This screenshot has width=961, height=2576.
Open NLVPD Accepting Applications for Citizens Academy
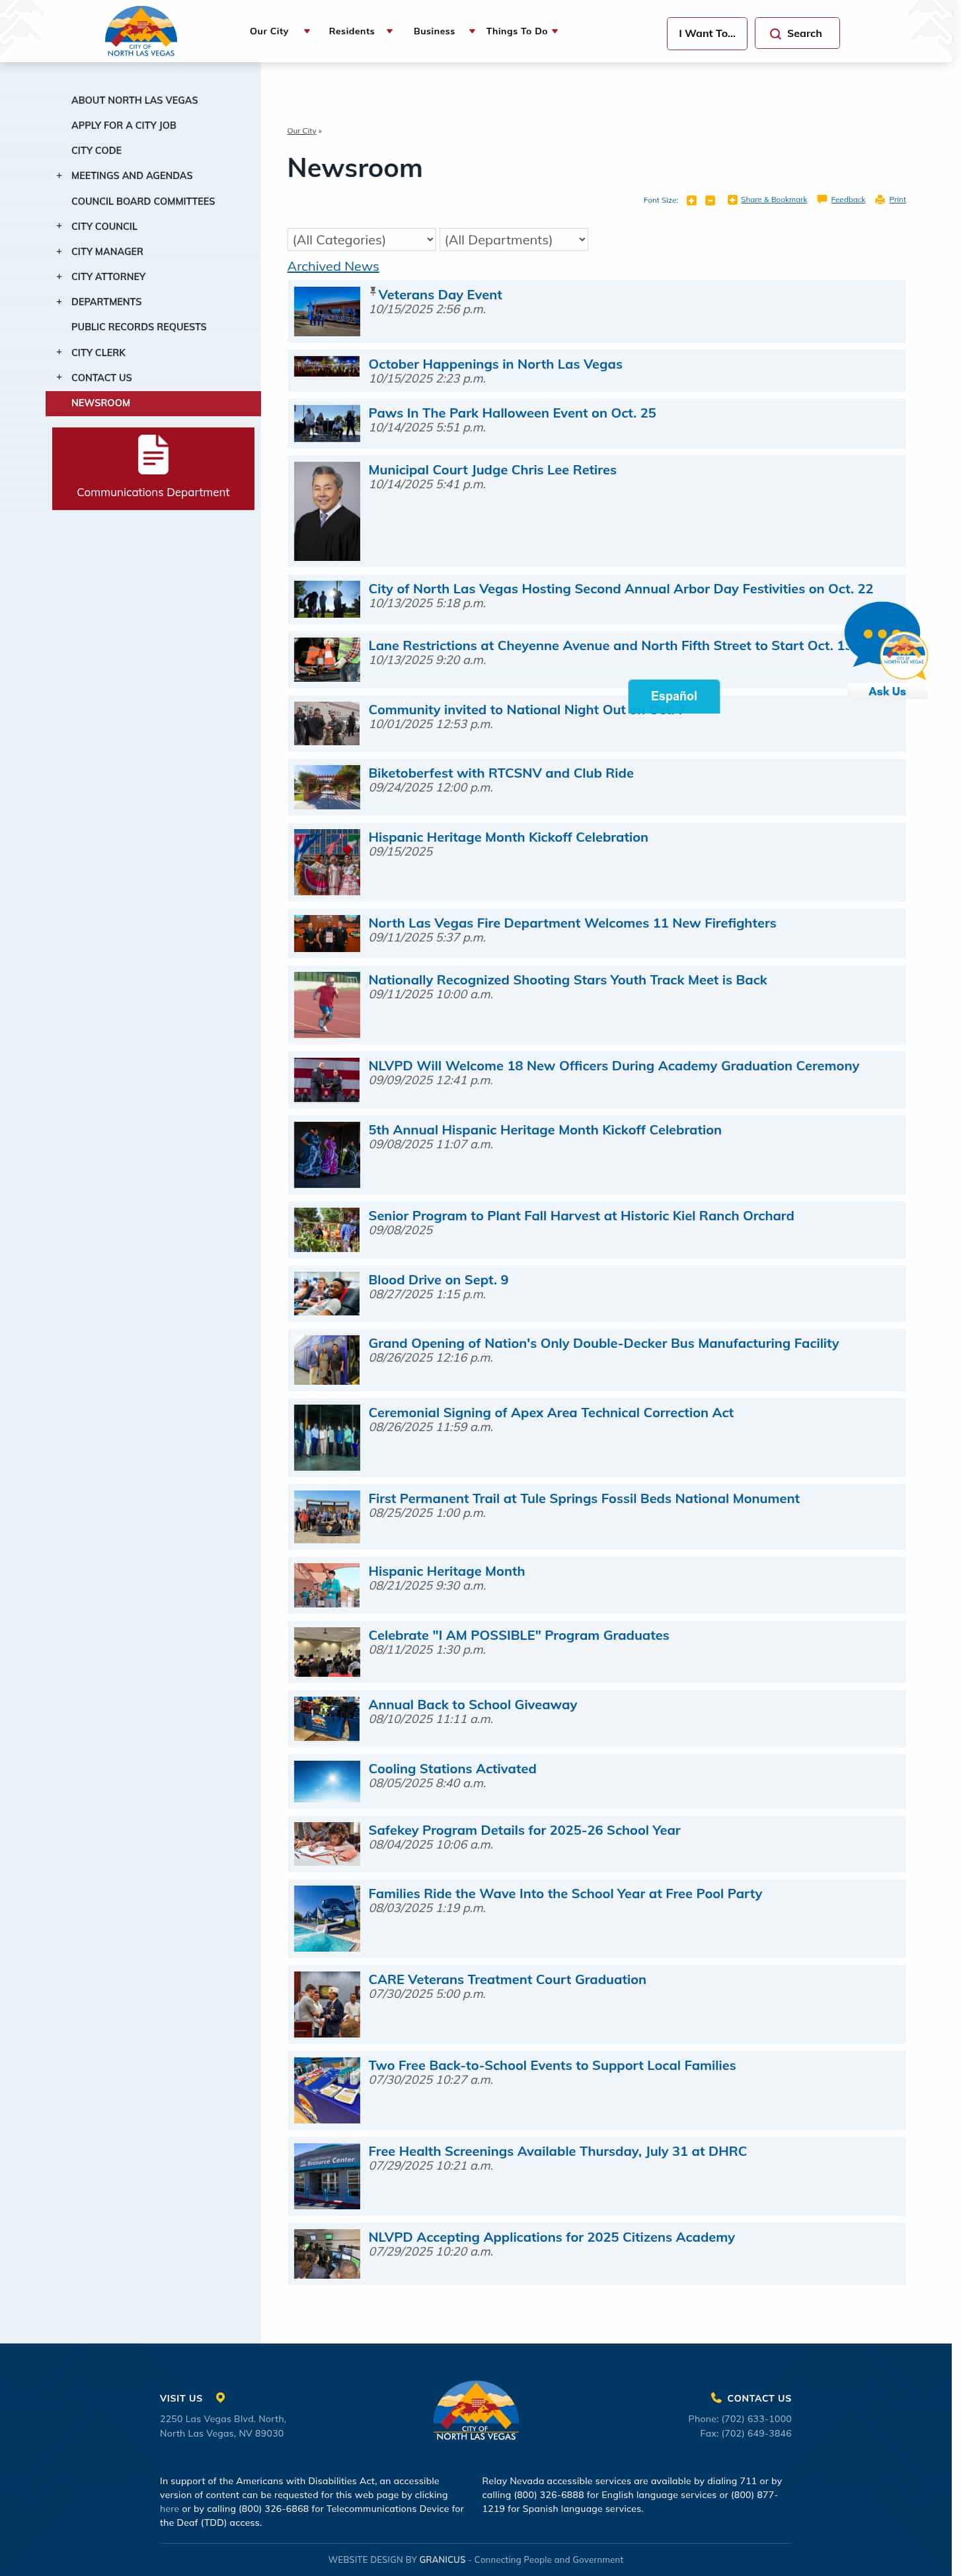[551, 2238]
